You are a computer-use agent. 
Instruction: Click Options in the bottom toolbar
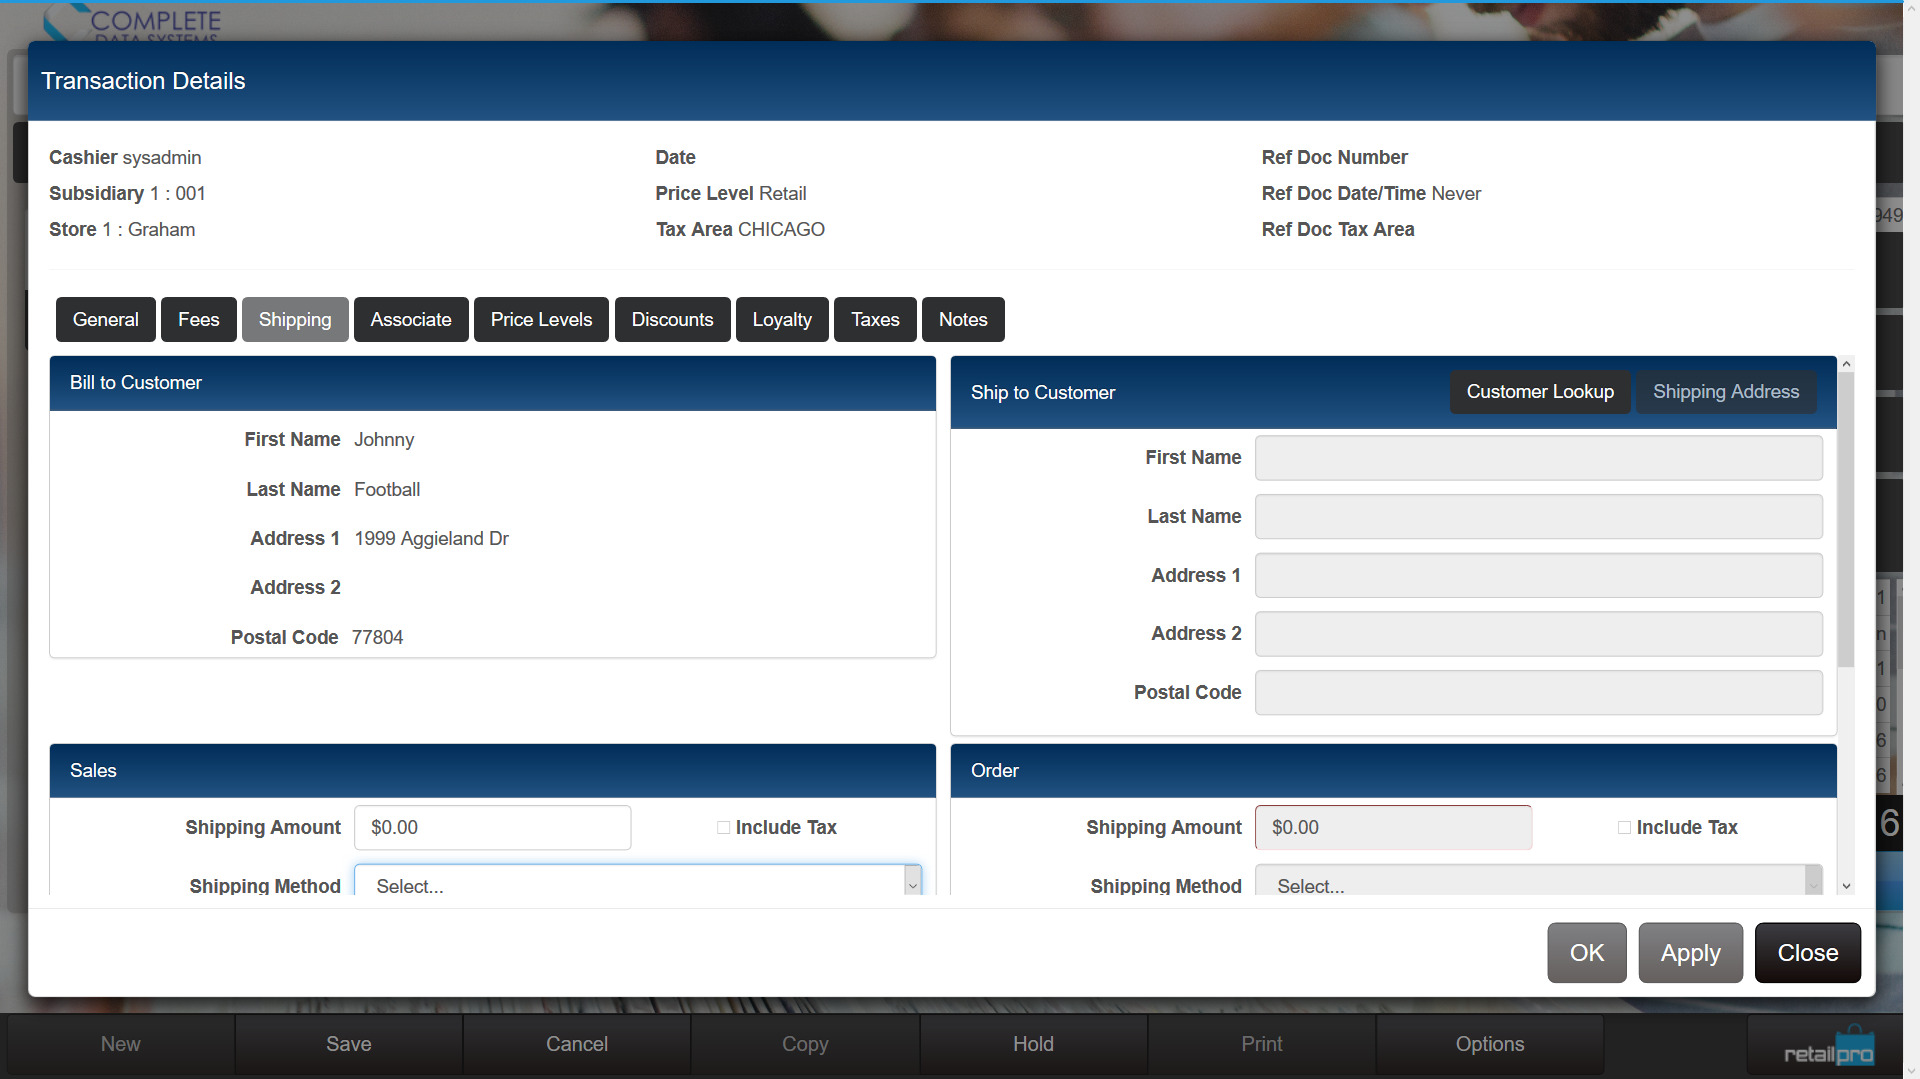1489,1044
